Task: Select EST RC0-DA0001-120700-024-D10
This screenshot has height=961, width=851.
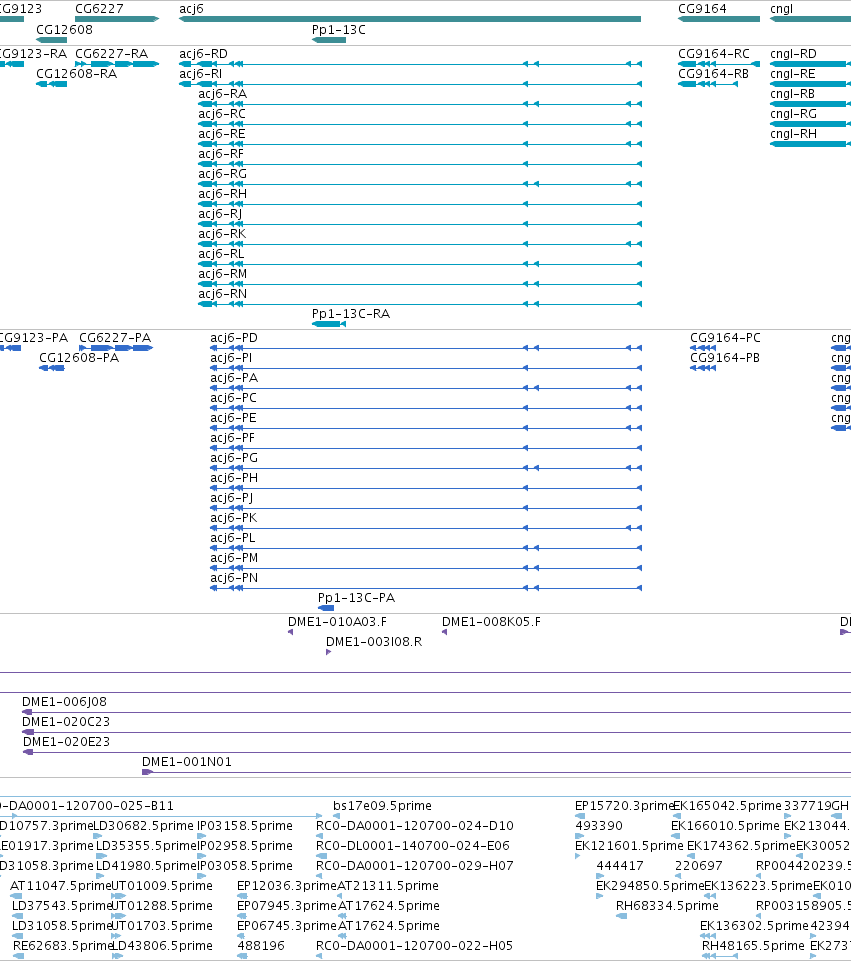Action: coord(415,826)
